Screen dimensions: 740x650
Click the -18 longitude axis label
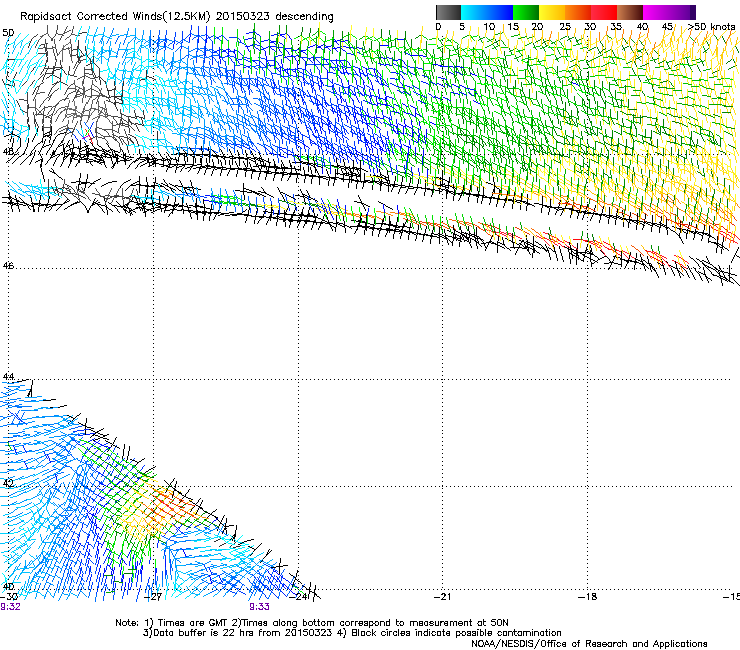587,597
